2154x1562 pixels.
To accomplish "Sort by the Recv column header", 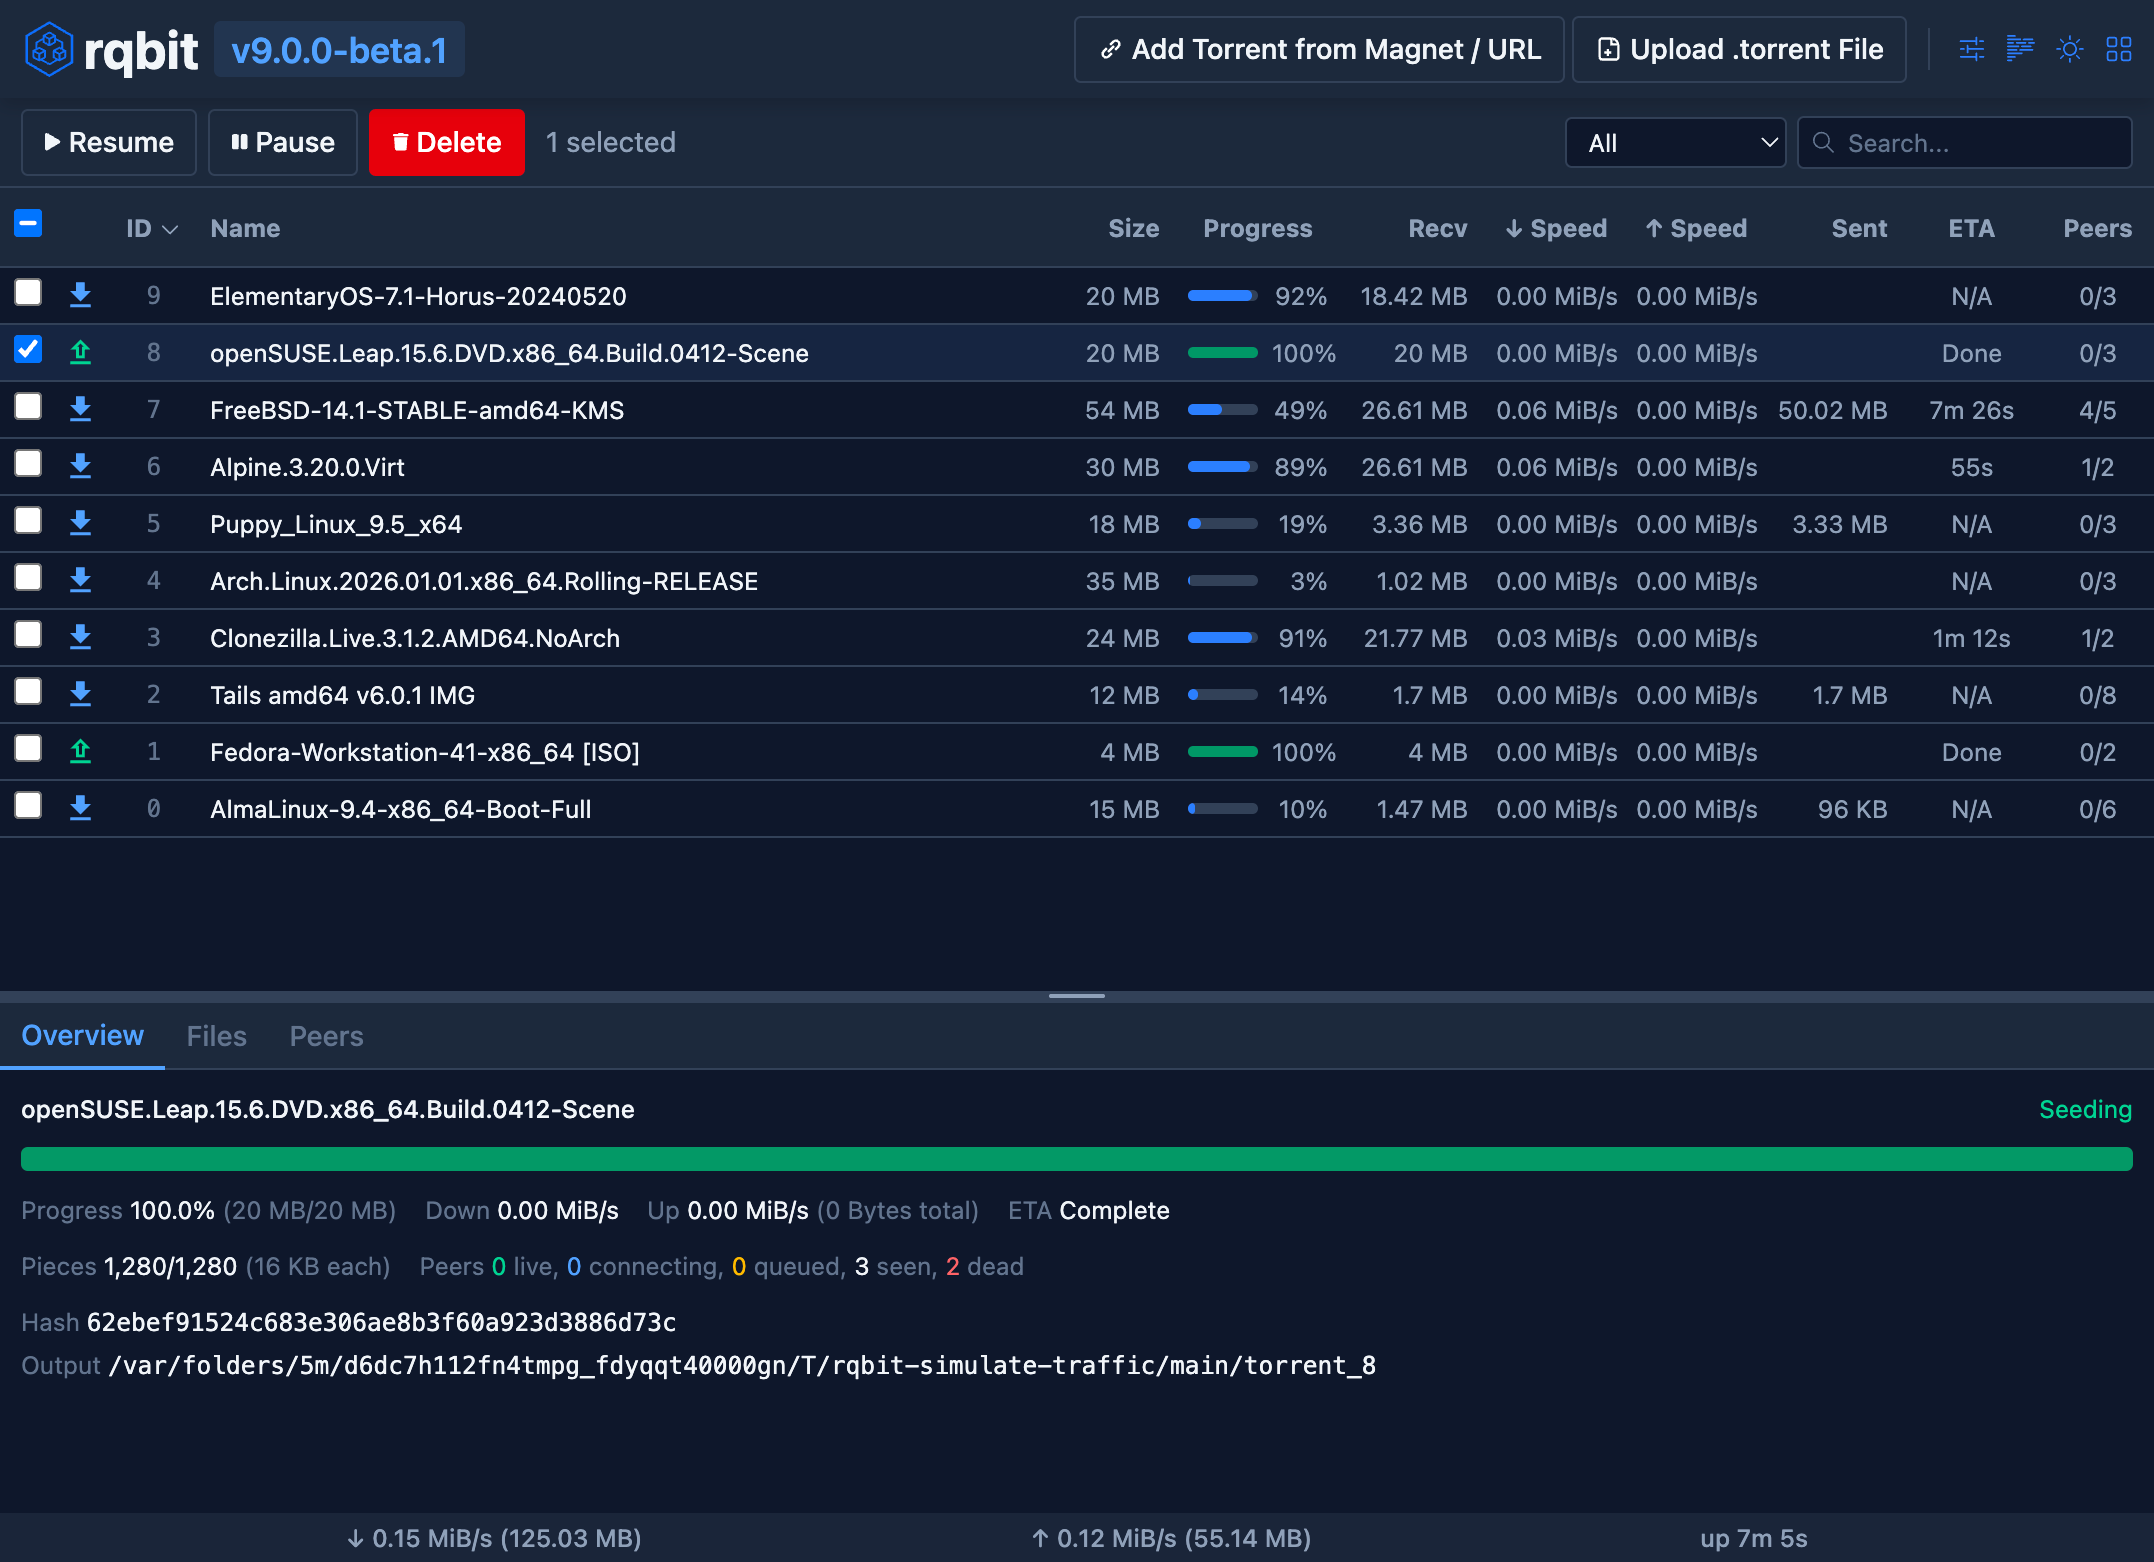I will coord(1438,229).
